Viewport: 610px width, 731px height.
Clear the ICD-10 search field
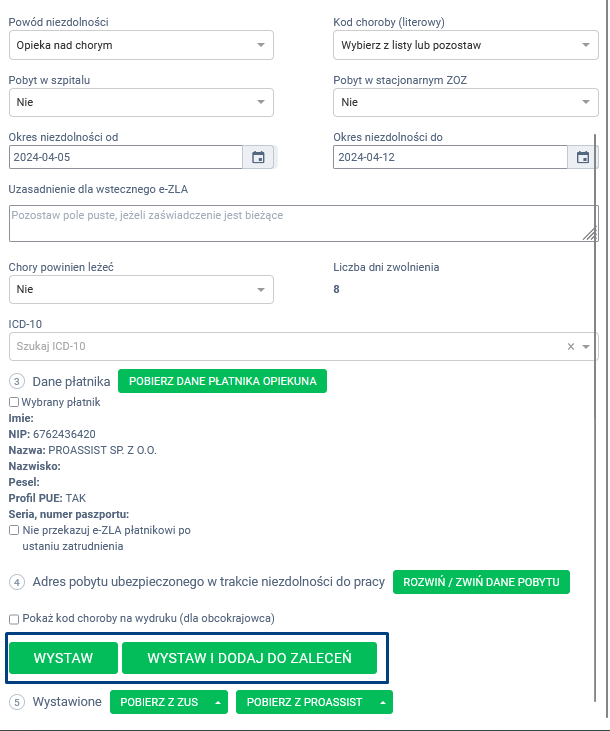(571, 346)
